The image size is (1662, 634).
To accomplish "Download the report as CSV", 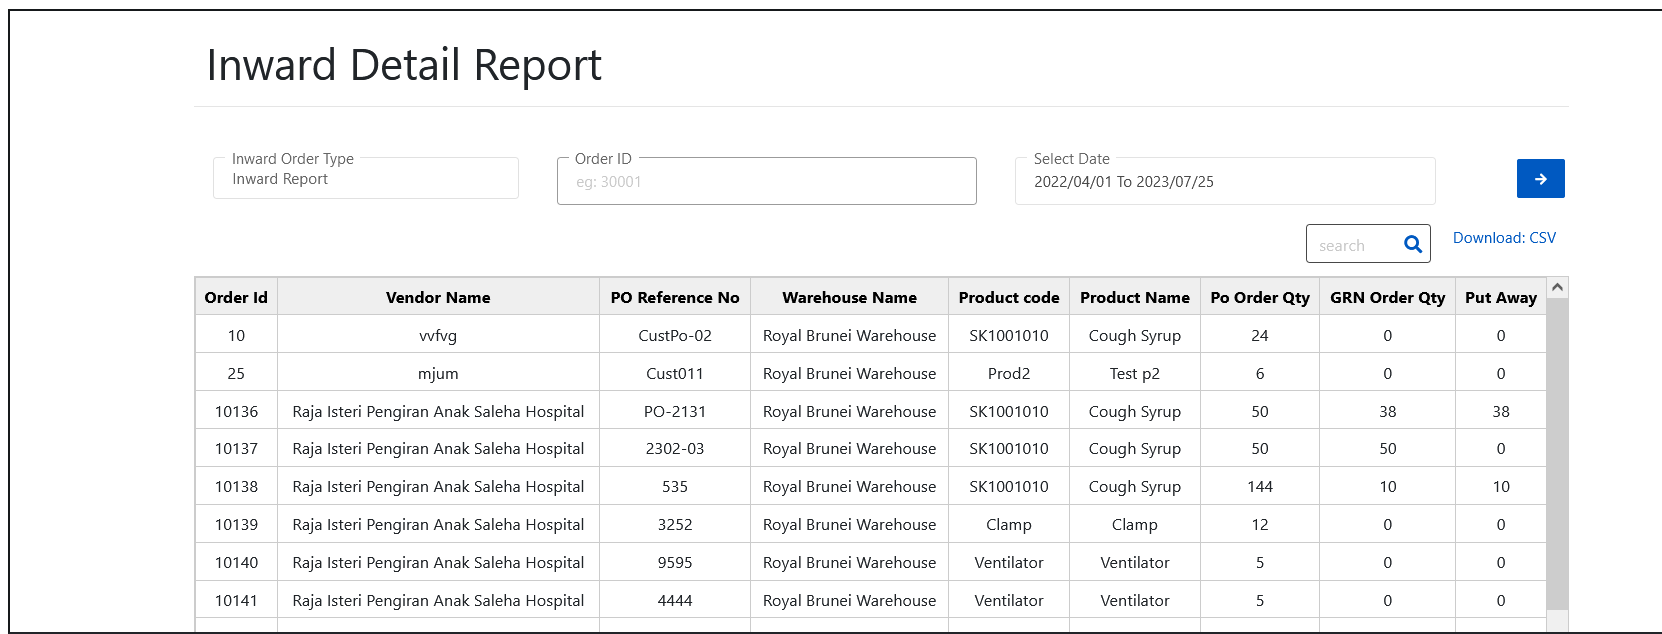I will click(x=1503, y=238).
